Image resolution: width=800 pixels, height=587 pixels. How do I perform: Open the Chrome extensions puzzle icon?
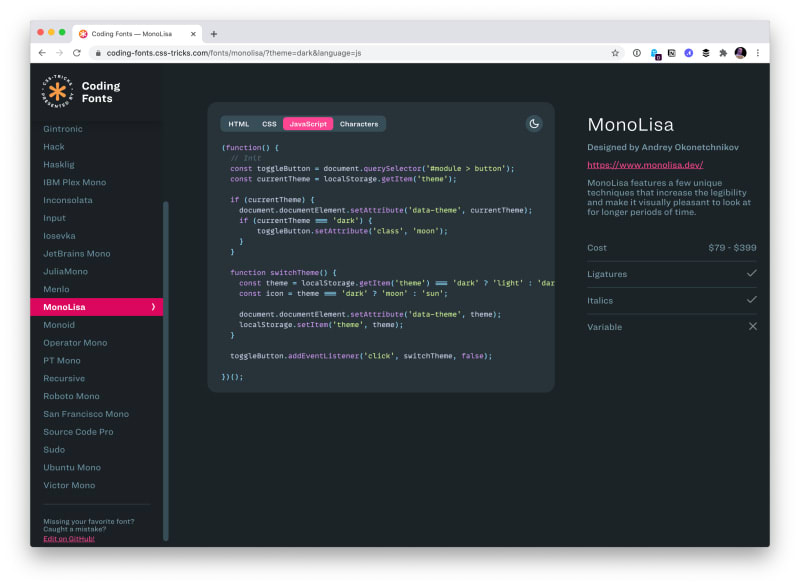tap(723, 53)
